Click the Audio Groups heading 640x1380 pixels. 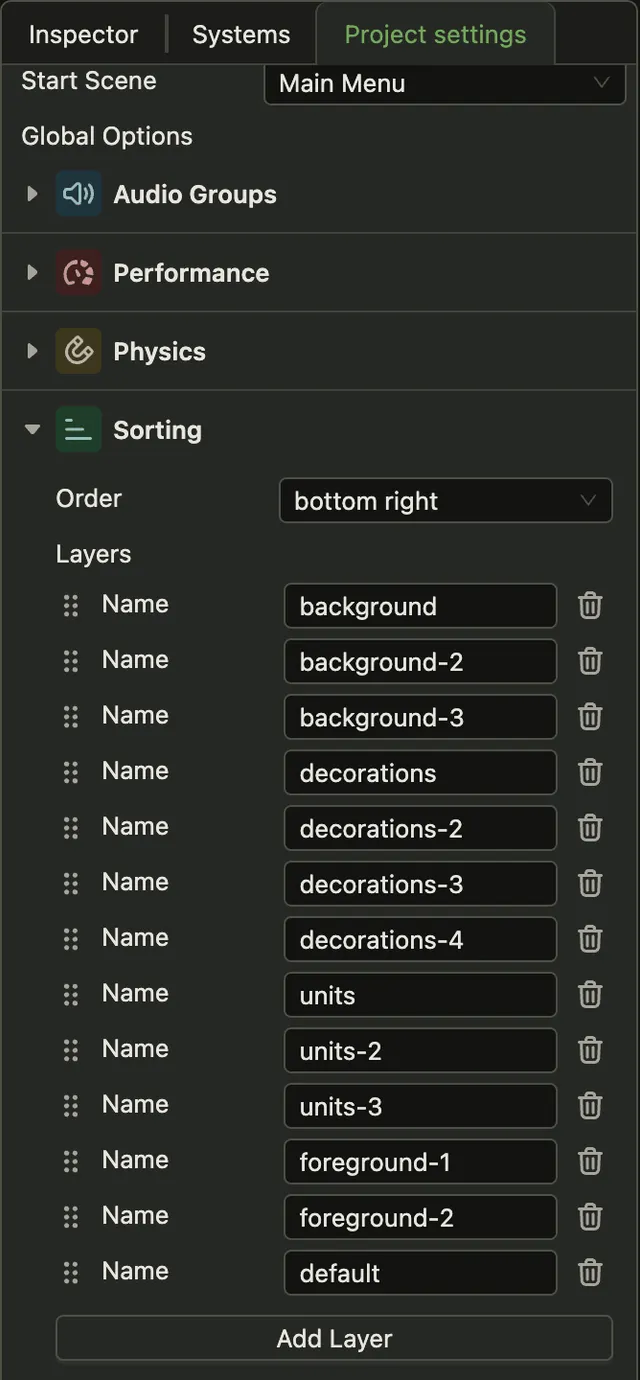click(x=195, y=194)
